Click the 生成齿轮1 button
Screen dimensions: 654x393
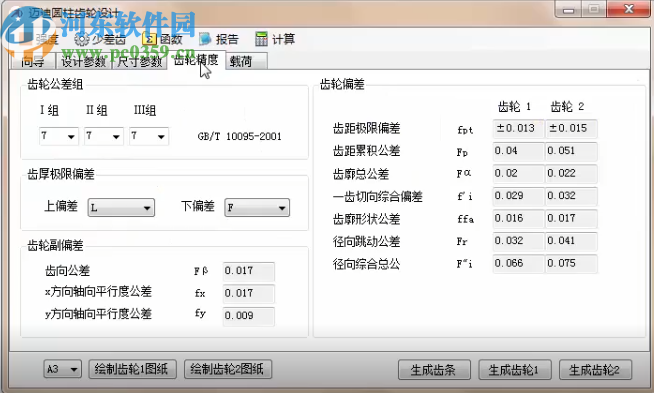pos(515,370)
